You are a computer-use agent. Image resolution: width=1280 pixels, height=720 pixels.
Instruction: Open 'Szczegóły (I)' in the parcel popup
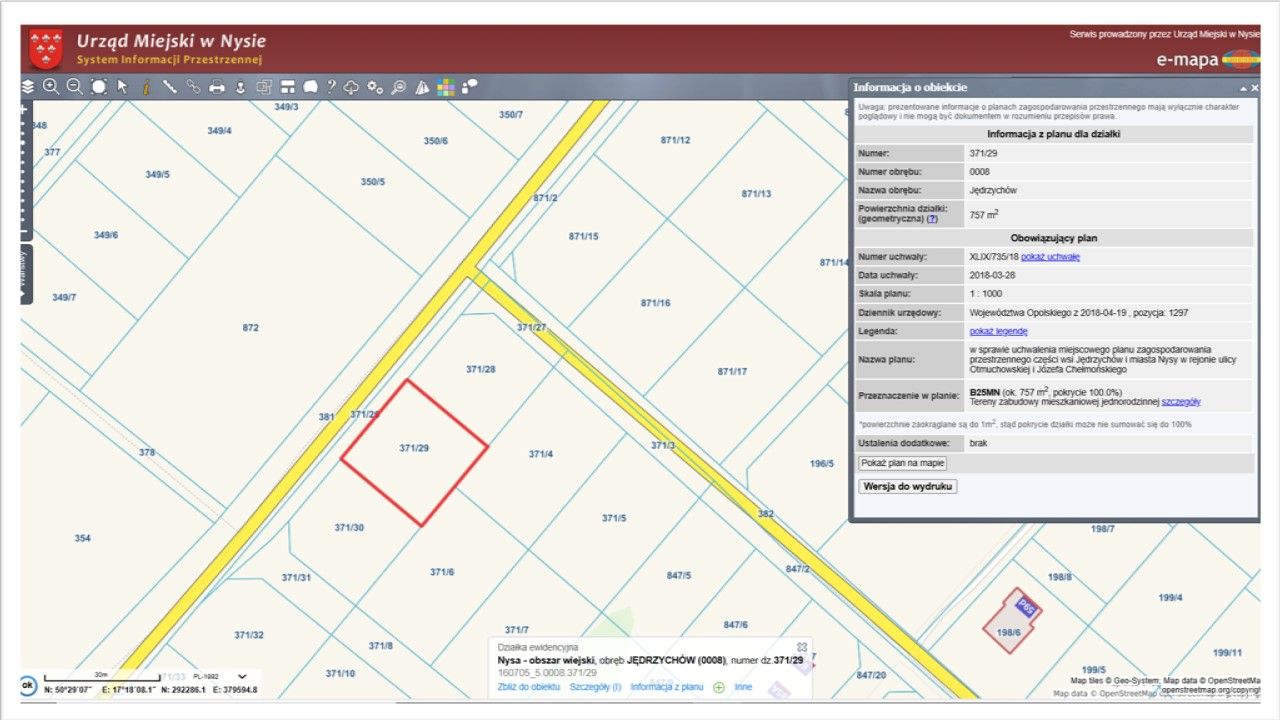[595, 687]
